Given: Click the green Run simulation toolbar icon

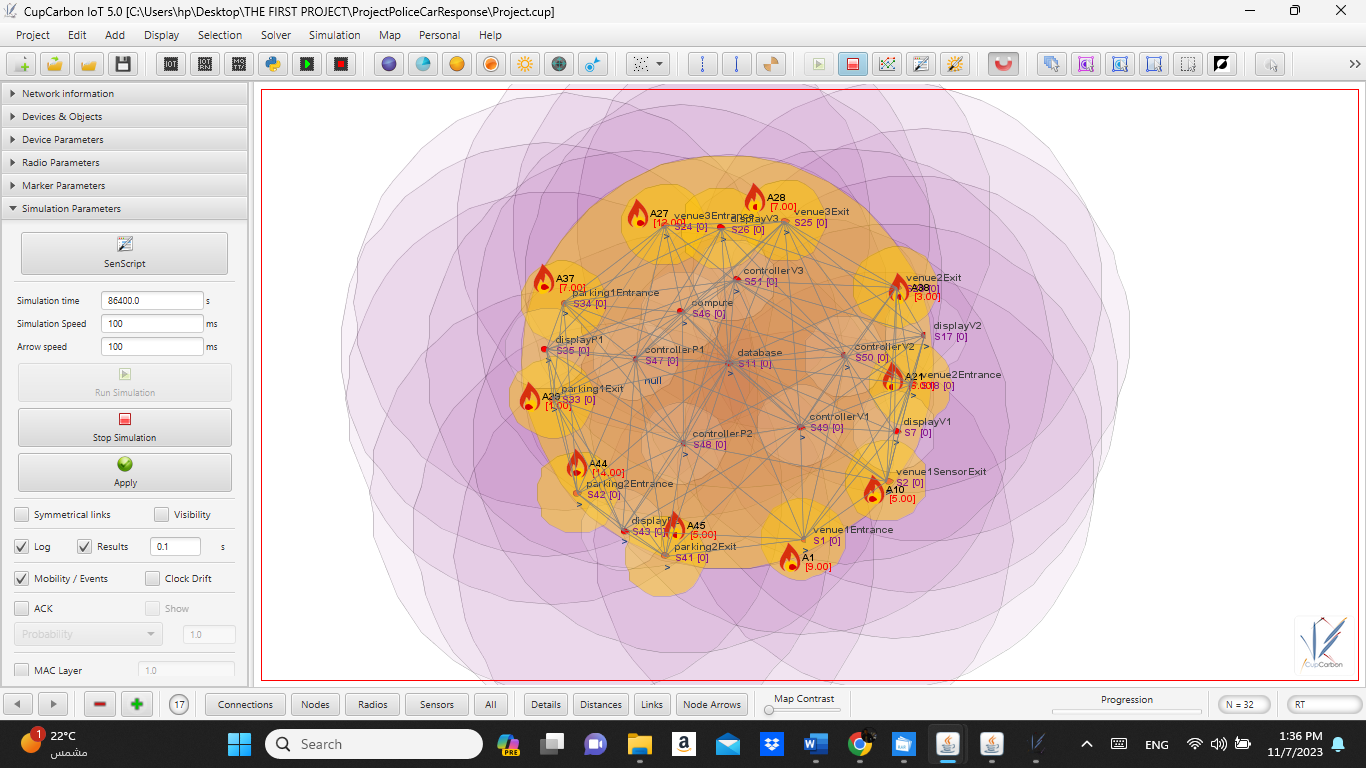Looking at the screenshot, I should (307, 63).
